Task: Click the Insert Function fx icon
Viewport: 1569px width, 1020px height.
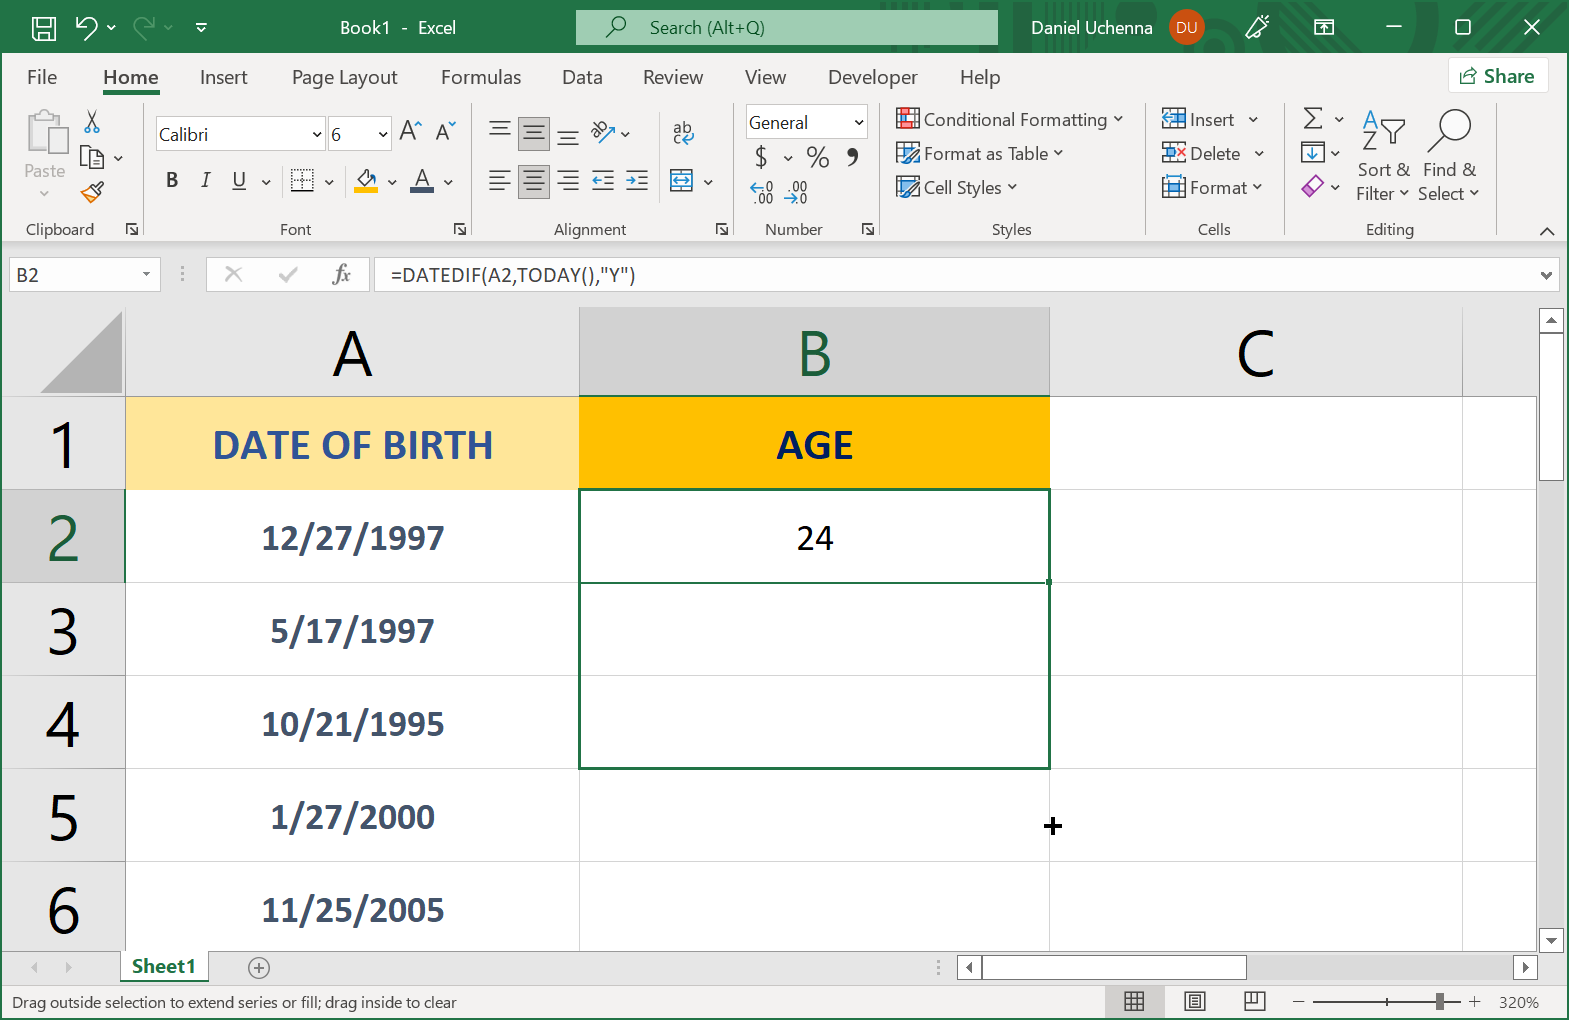Action: [x=341, y=275]
